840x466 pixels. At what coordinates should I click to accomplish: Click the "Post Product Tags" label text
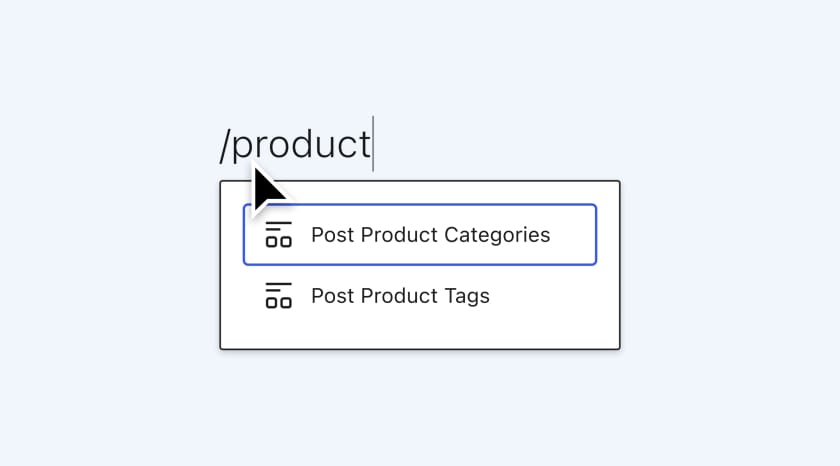coord(400,296)
